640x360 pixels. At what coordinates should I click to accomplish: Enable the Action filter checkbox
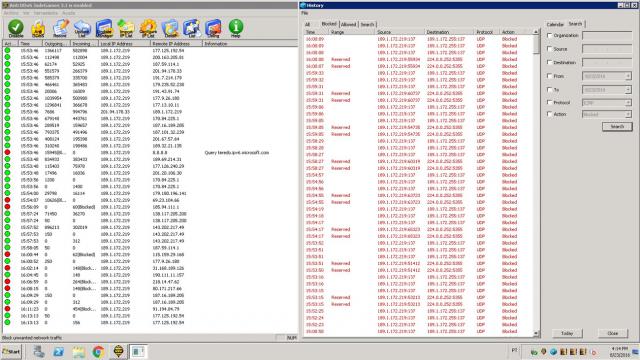[549, 114]
